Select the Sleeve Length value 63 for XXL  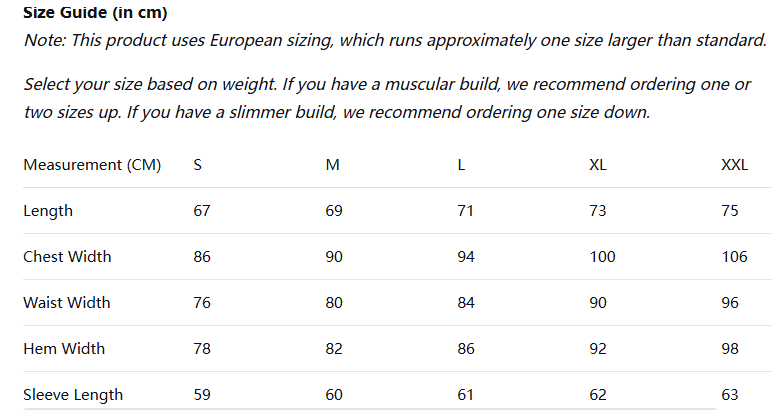pos(730,395)
